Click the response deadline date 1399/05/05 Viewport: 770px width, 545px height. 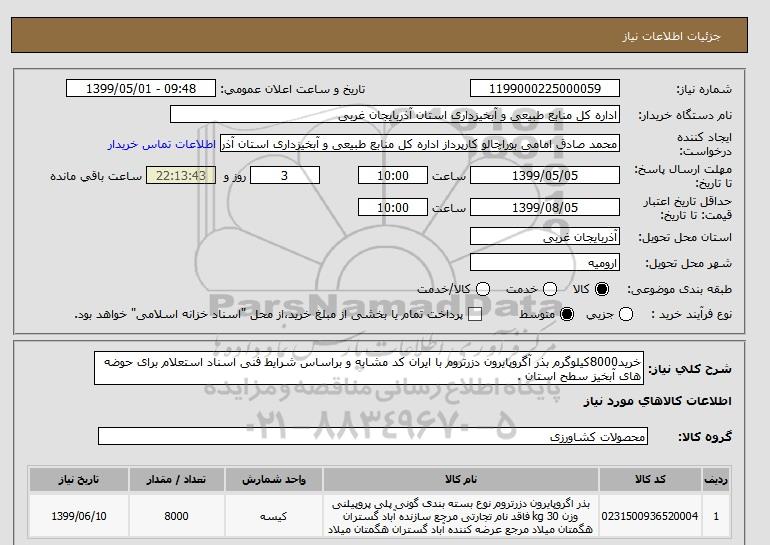[x=545, y=176]
